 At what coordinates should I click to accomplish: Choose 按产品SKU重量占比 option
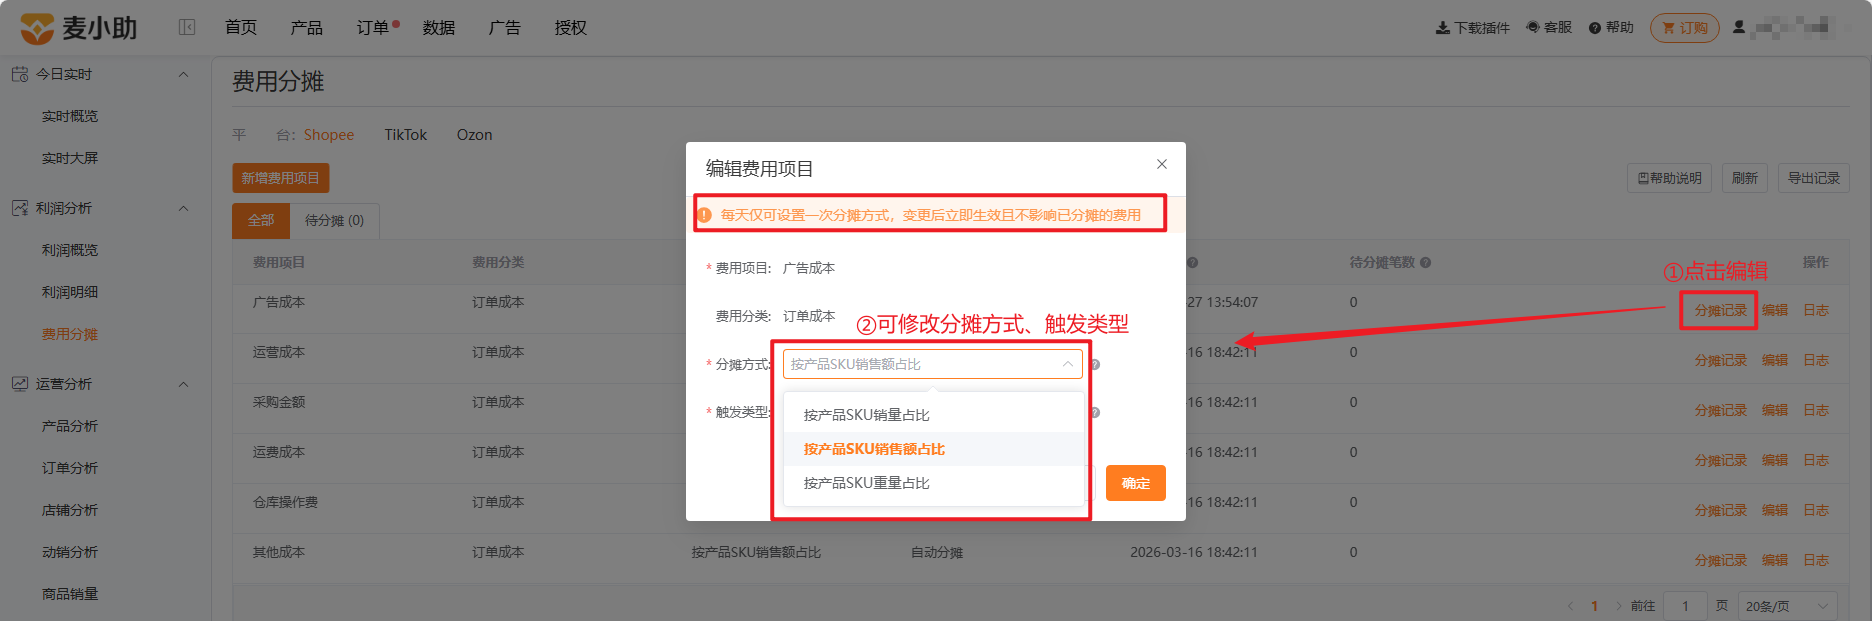coord(934,483)
